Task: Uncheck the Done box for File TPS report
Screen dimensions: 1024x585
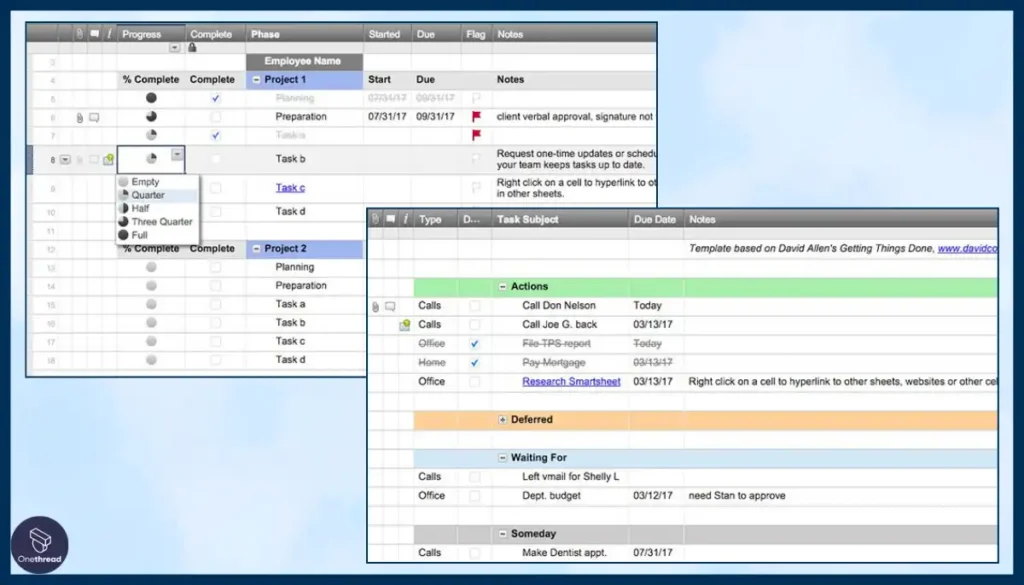Action: coord(475,343)
